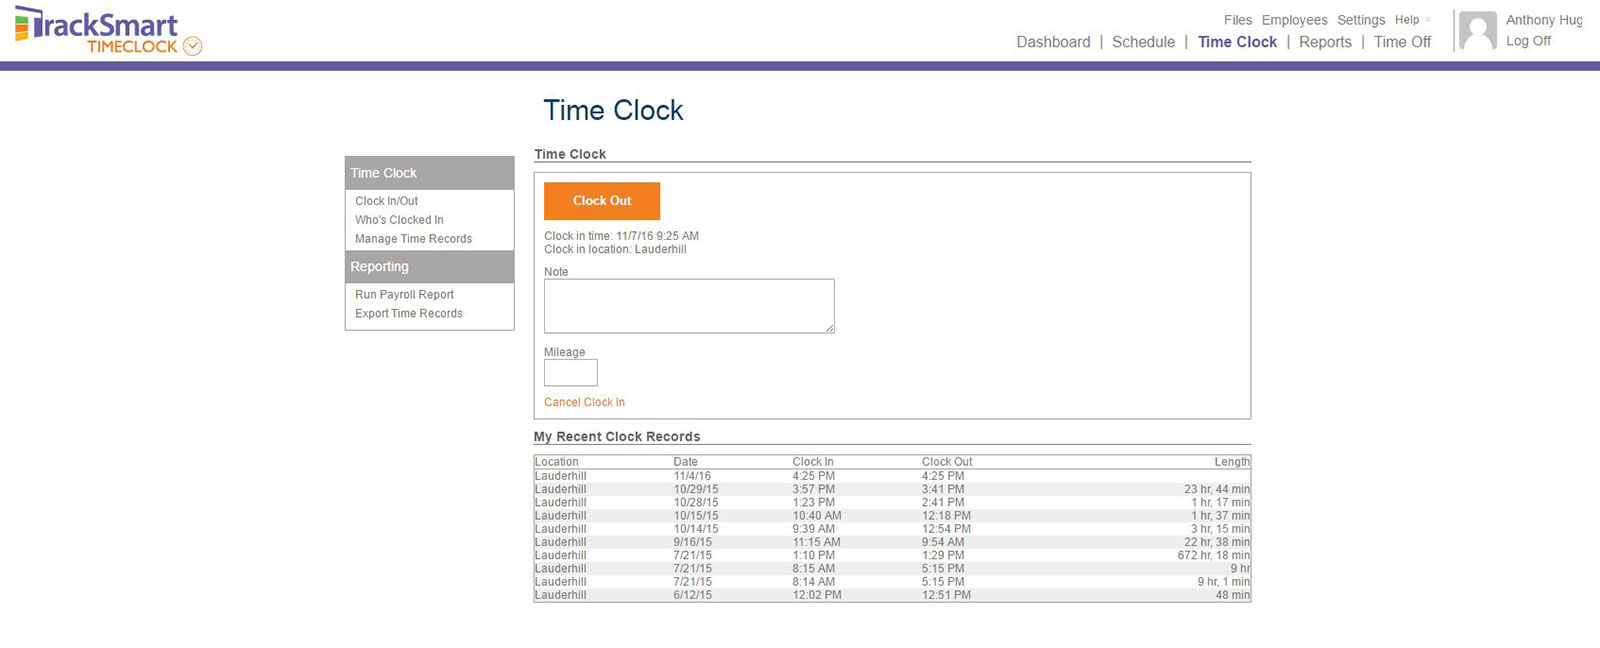Click the Cancel Clock In link
The width and height of the screenshot is (1600, 648).
coord(584,402)
